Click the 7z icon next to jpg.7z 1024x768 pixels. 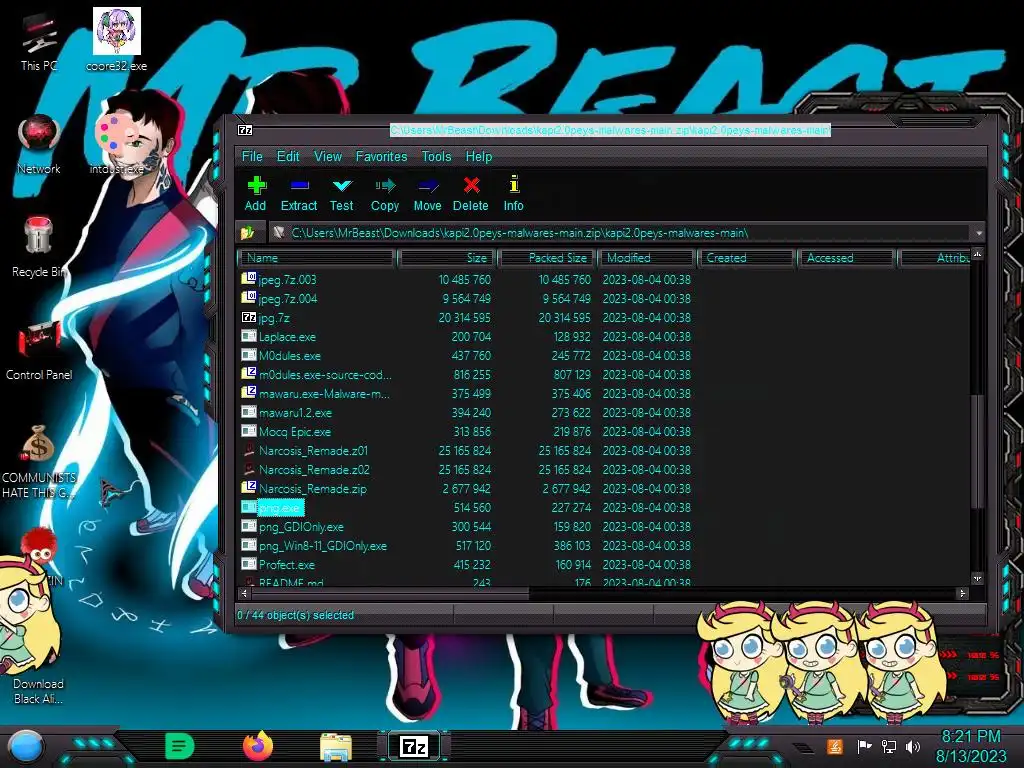click(248, 317)
